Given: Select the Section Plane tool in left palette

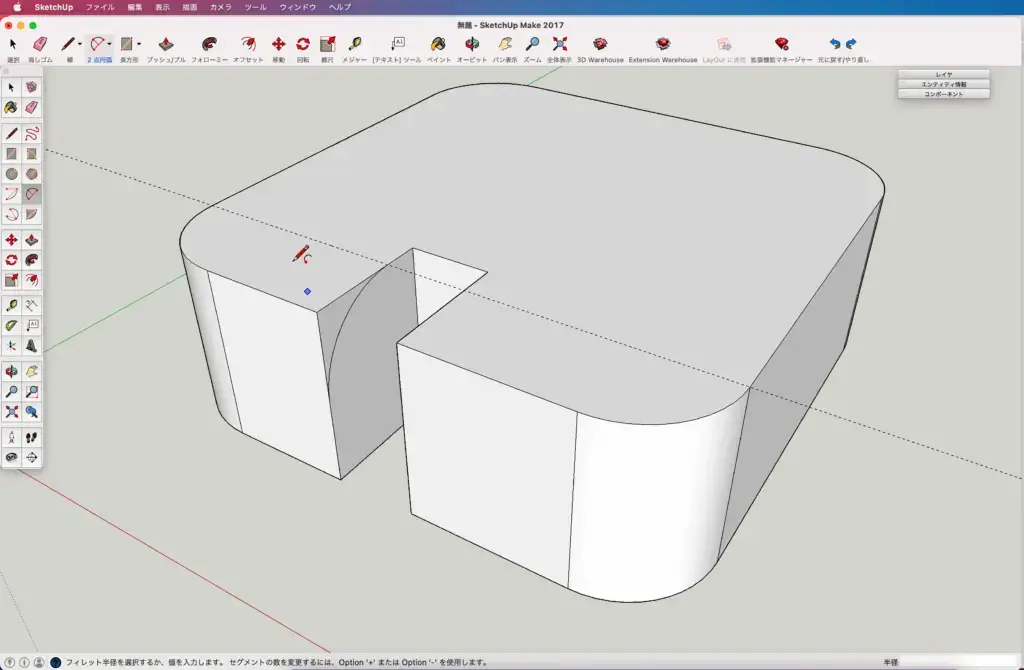Looking at the screenshot, I should (31, 458).
